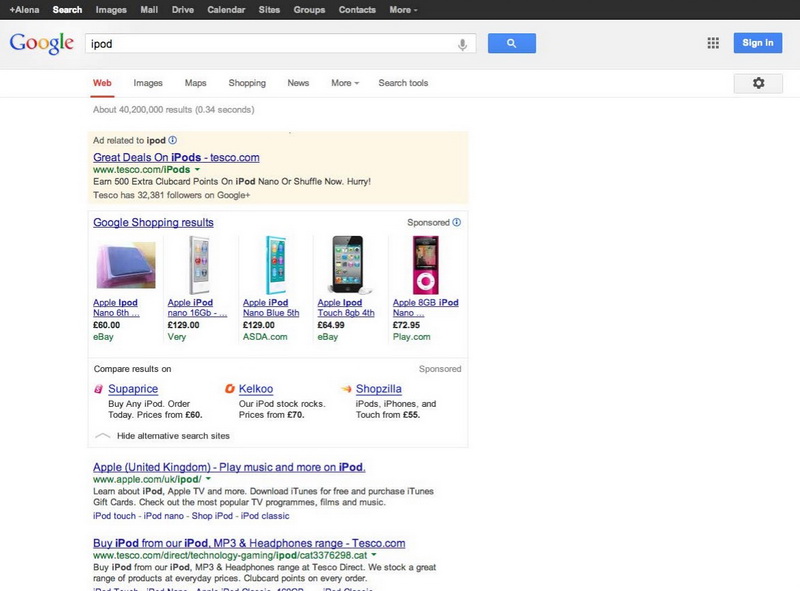Open Apple iPod nano 16Gb product link
Screen dimensions: 800x591
click(x=197, y=308)
